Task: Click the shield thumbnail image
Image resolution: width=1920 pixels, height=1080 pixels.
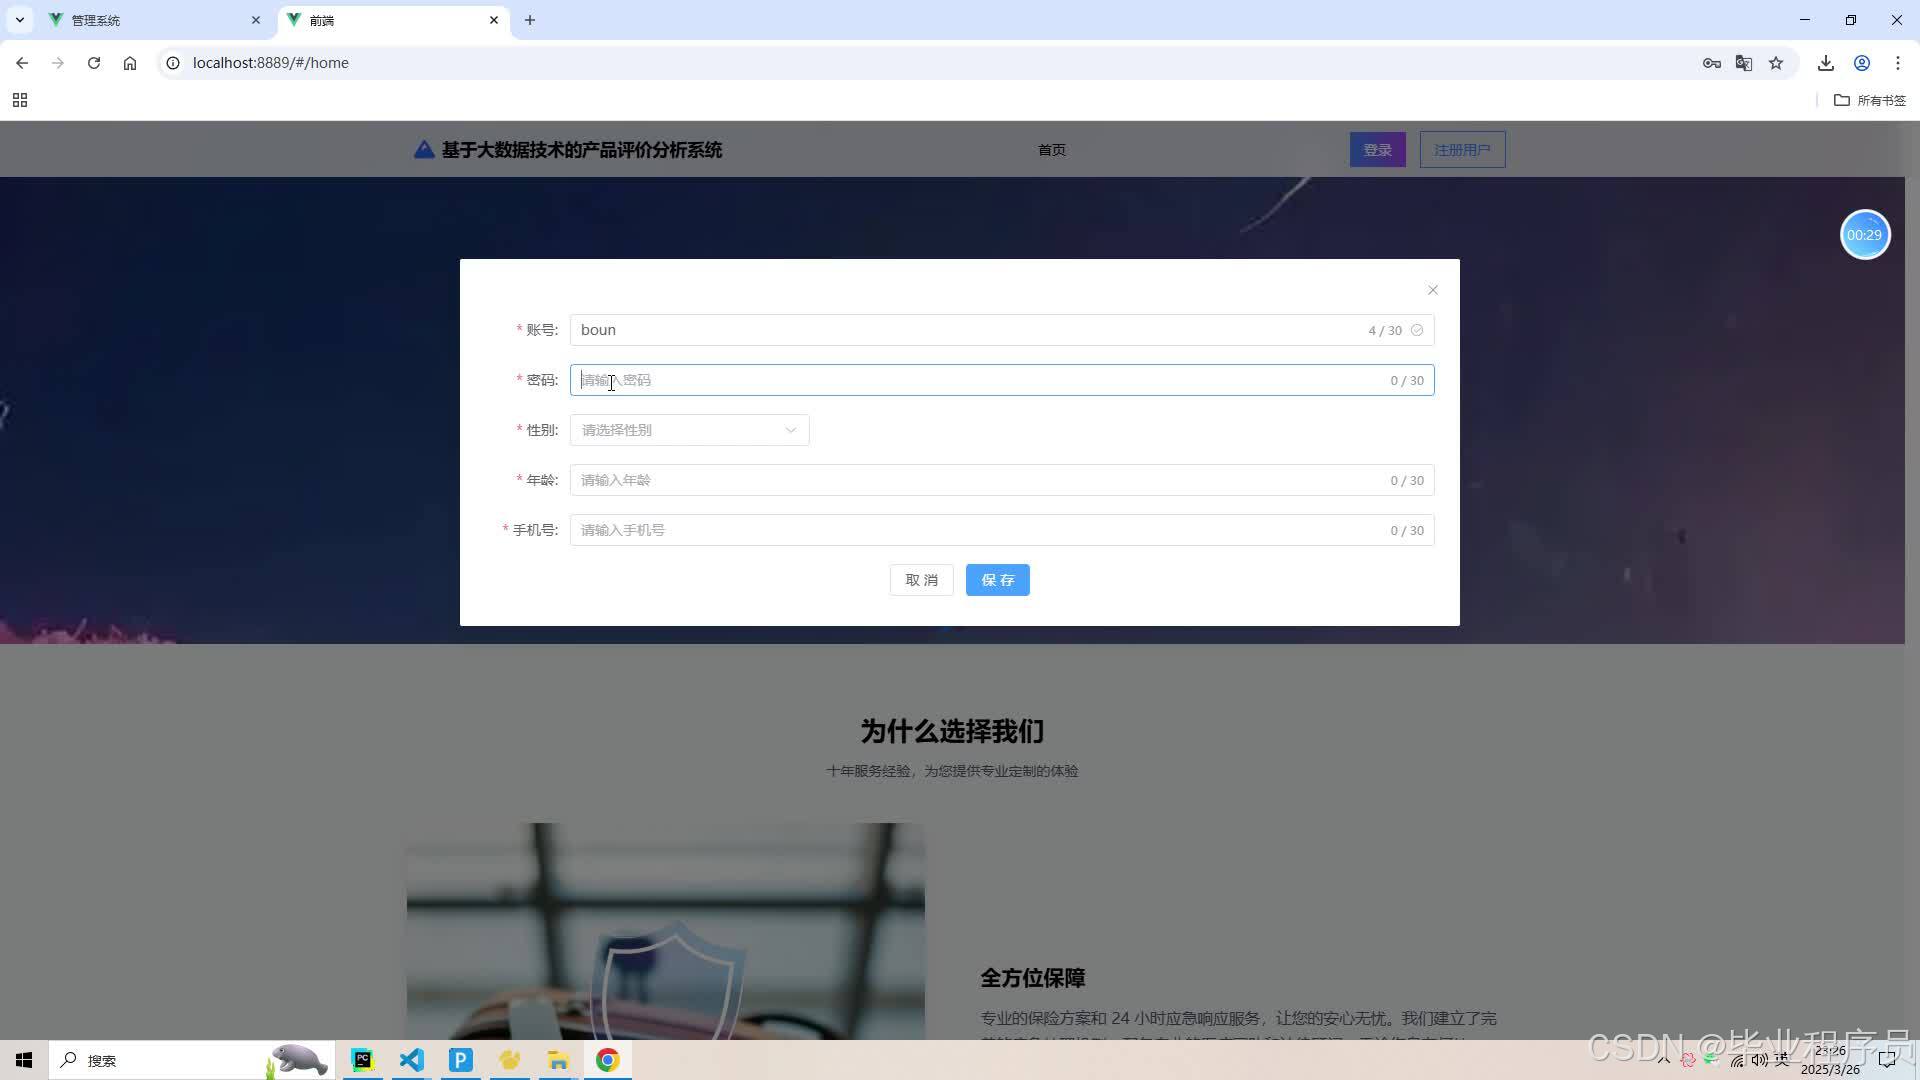Action: [x=665, y=931]
